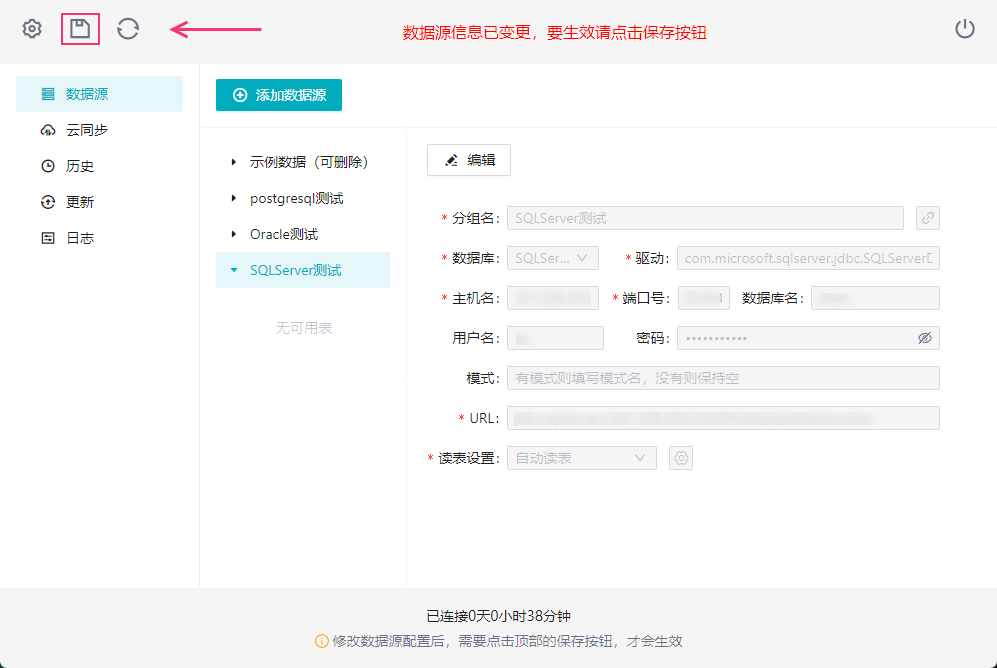Select the Oracle测试 data source
Viewport: 997px width, 668px height.
tap(284, 234)
